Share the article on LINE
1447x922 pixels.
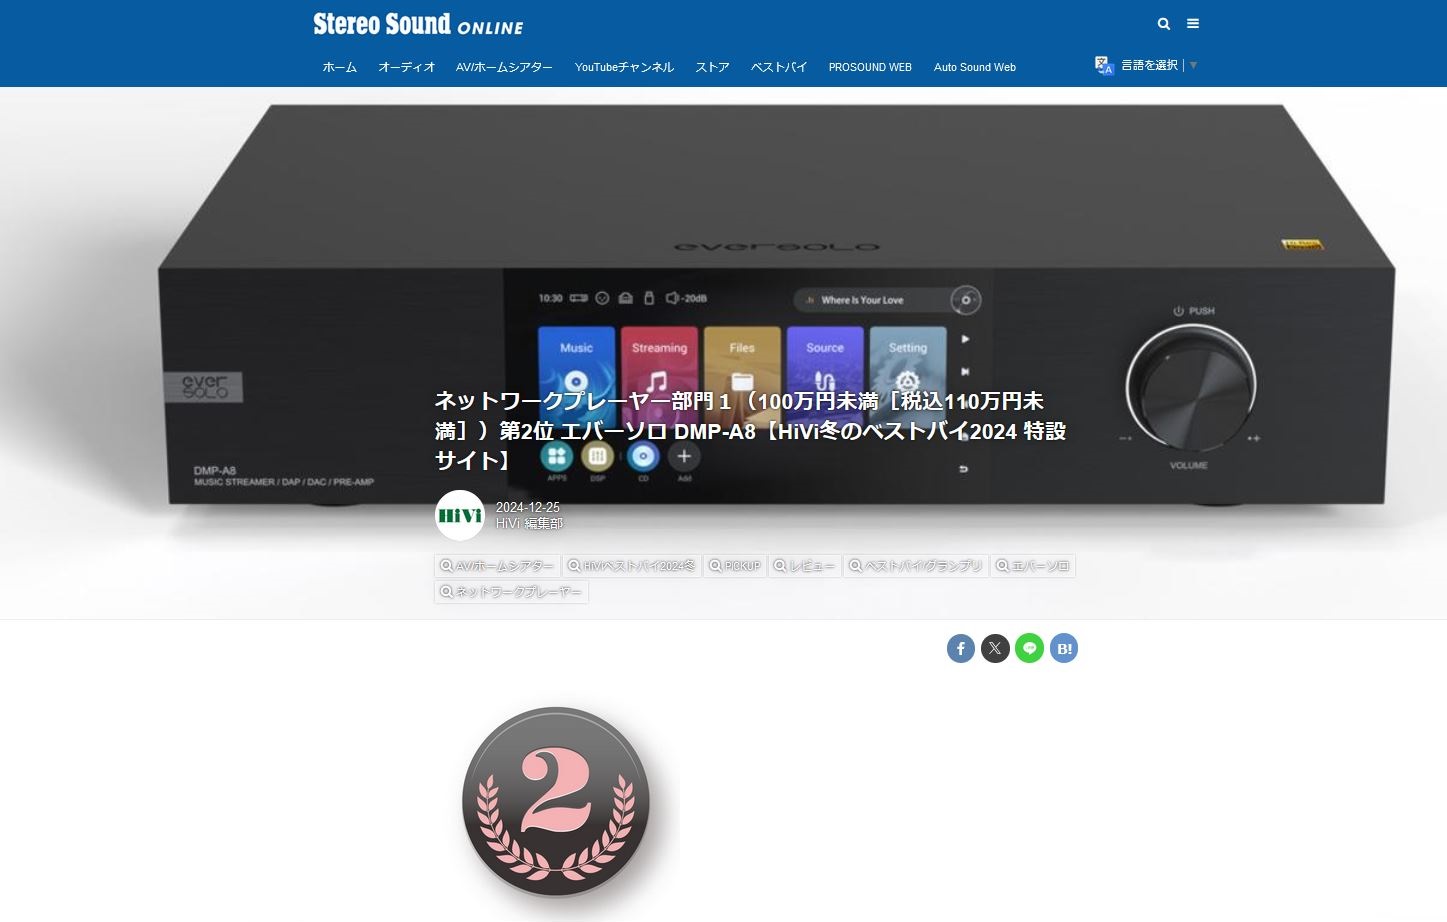click(x=1029, y=648)
